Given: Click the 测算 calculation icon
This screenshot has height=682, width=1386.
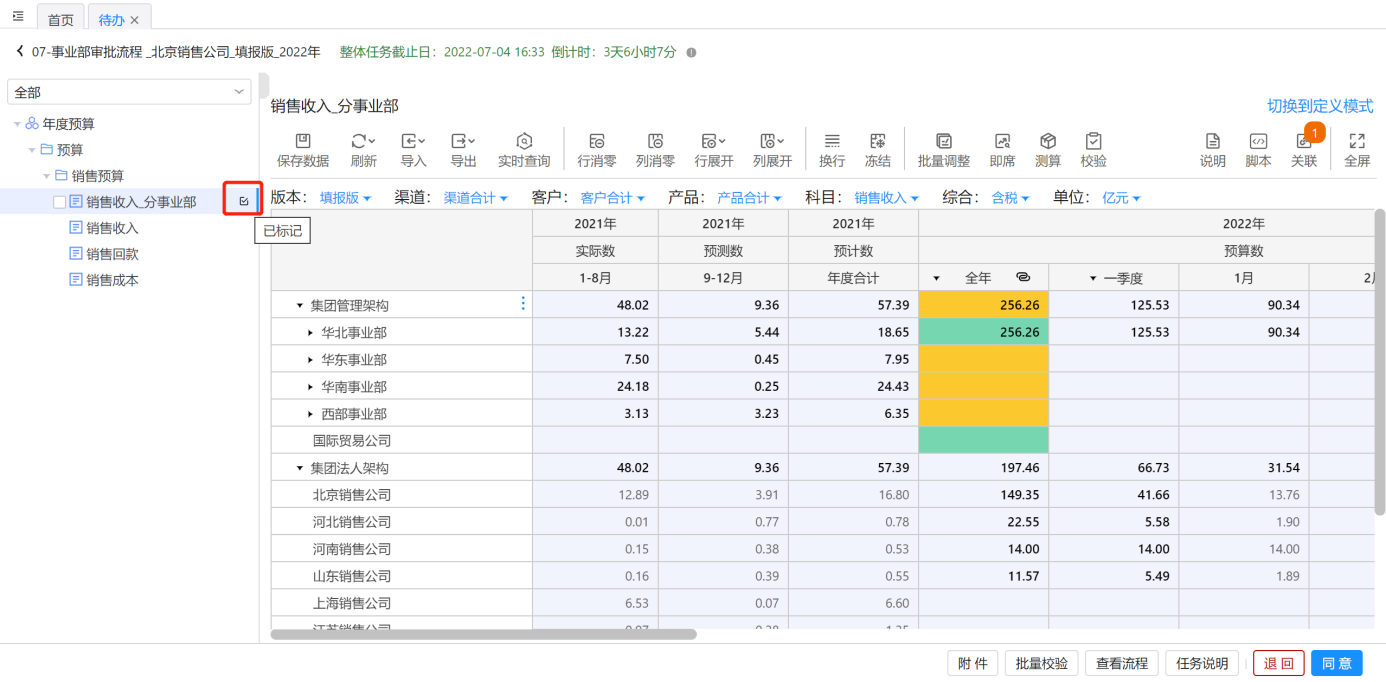Looking at the screenshot, I should tap(1048, 142).
